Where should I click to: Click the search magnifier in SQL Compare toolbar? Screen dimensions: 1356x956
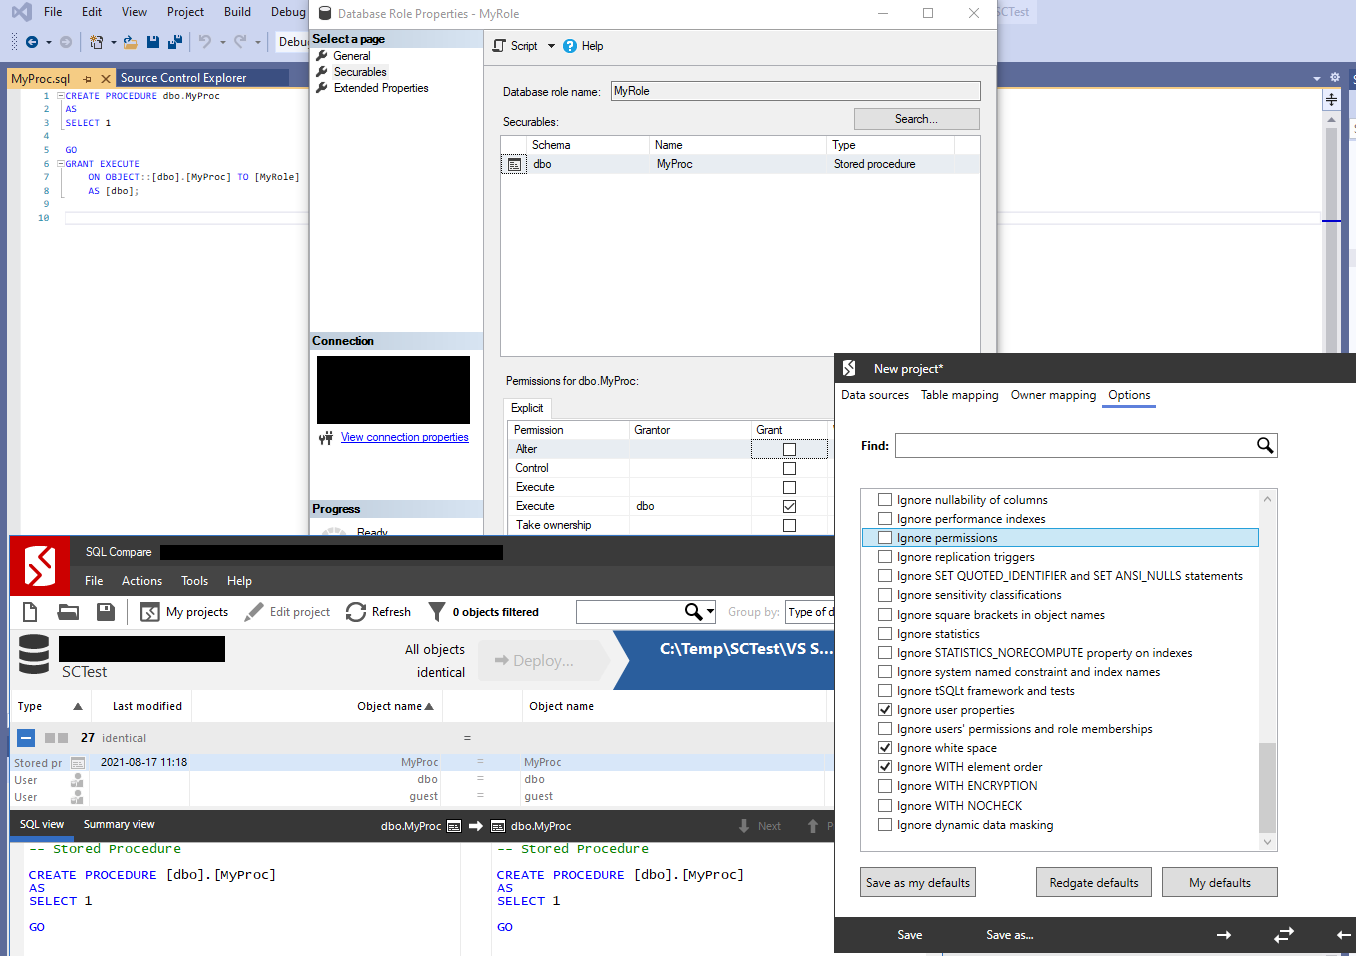click(x=693, y=611)
